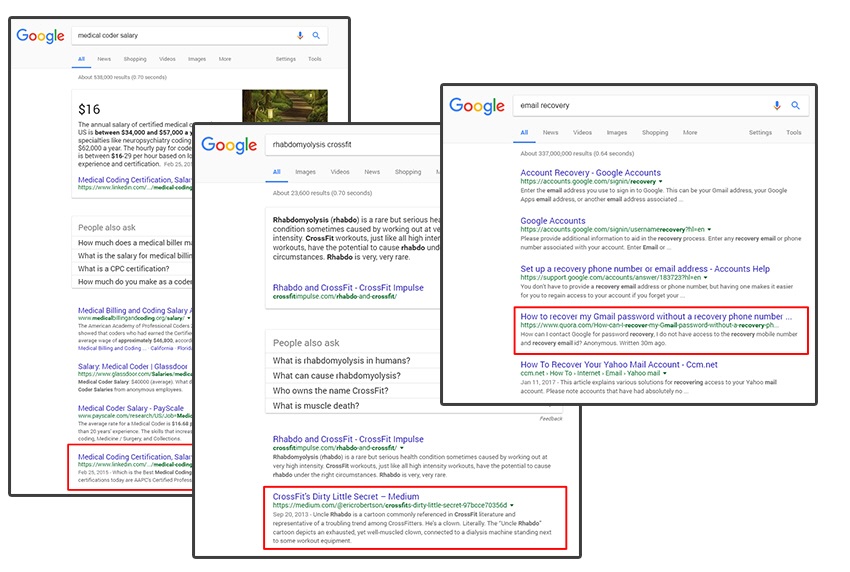The height and width of the screenshot is (572, 850).
Task: Select All tab in medical coder salary window
Action: click(x=81, y=59)
